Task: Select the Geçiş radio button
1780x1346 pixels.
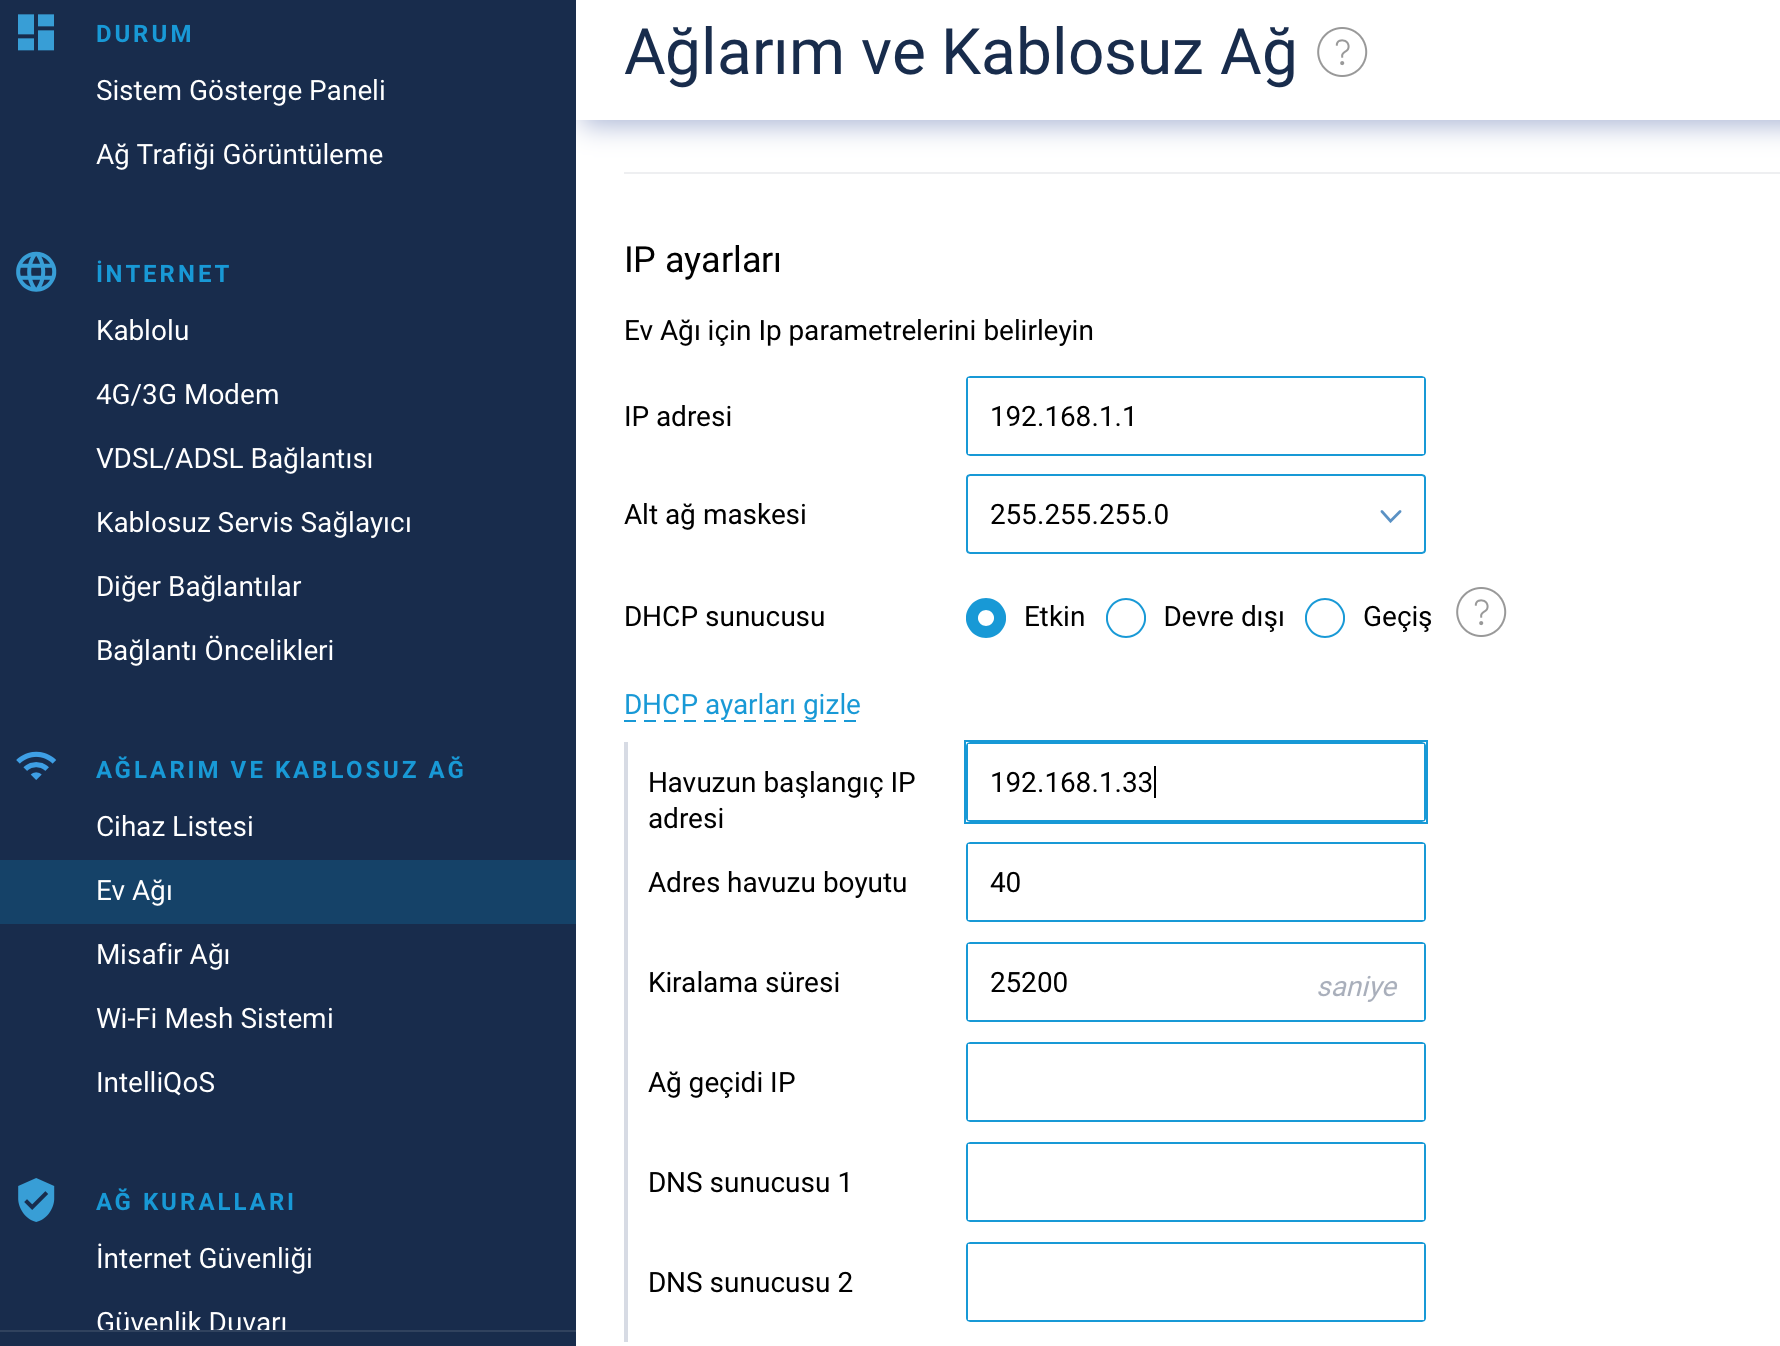Action: [1325, 618]
